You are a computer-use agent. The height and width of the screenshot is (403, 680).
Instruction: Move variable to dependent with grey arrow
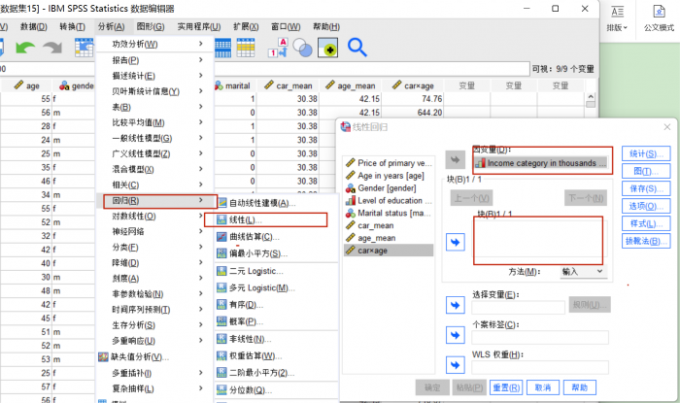click(x=455, y=160)
